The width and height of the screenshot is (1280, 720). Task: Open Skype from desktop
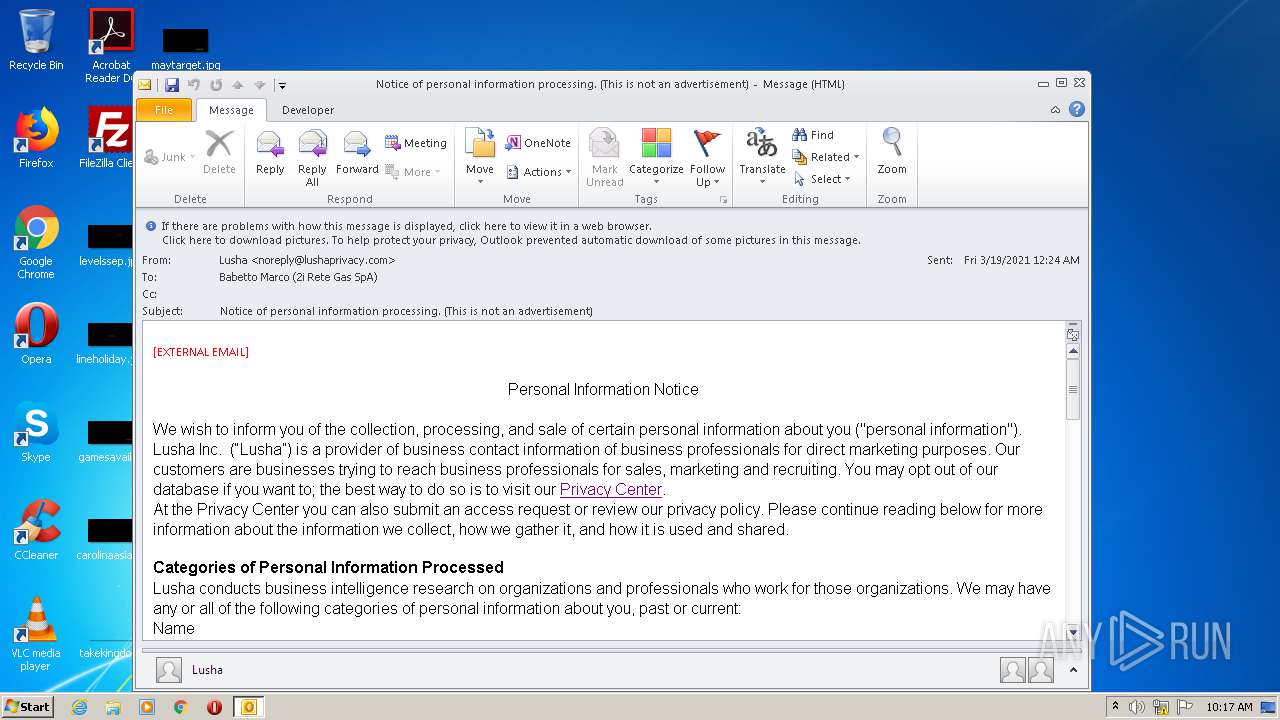36,432
